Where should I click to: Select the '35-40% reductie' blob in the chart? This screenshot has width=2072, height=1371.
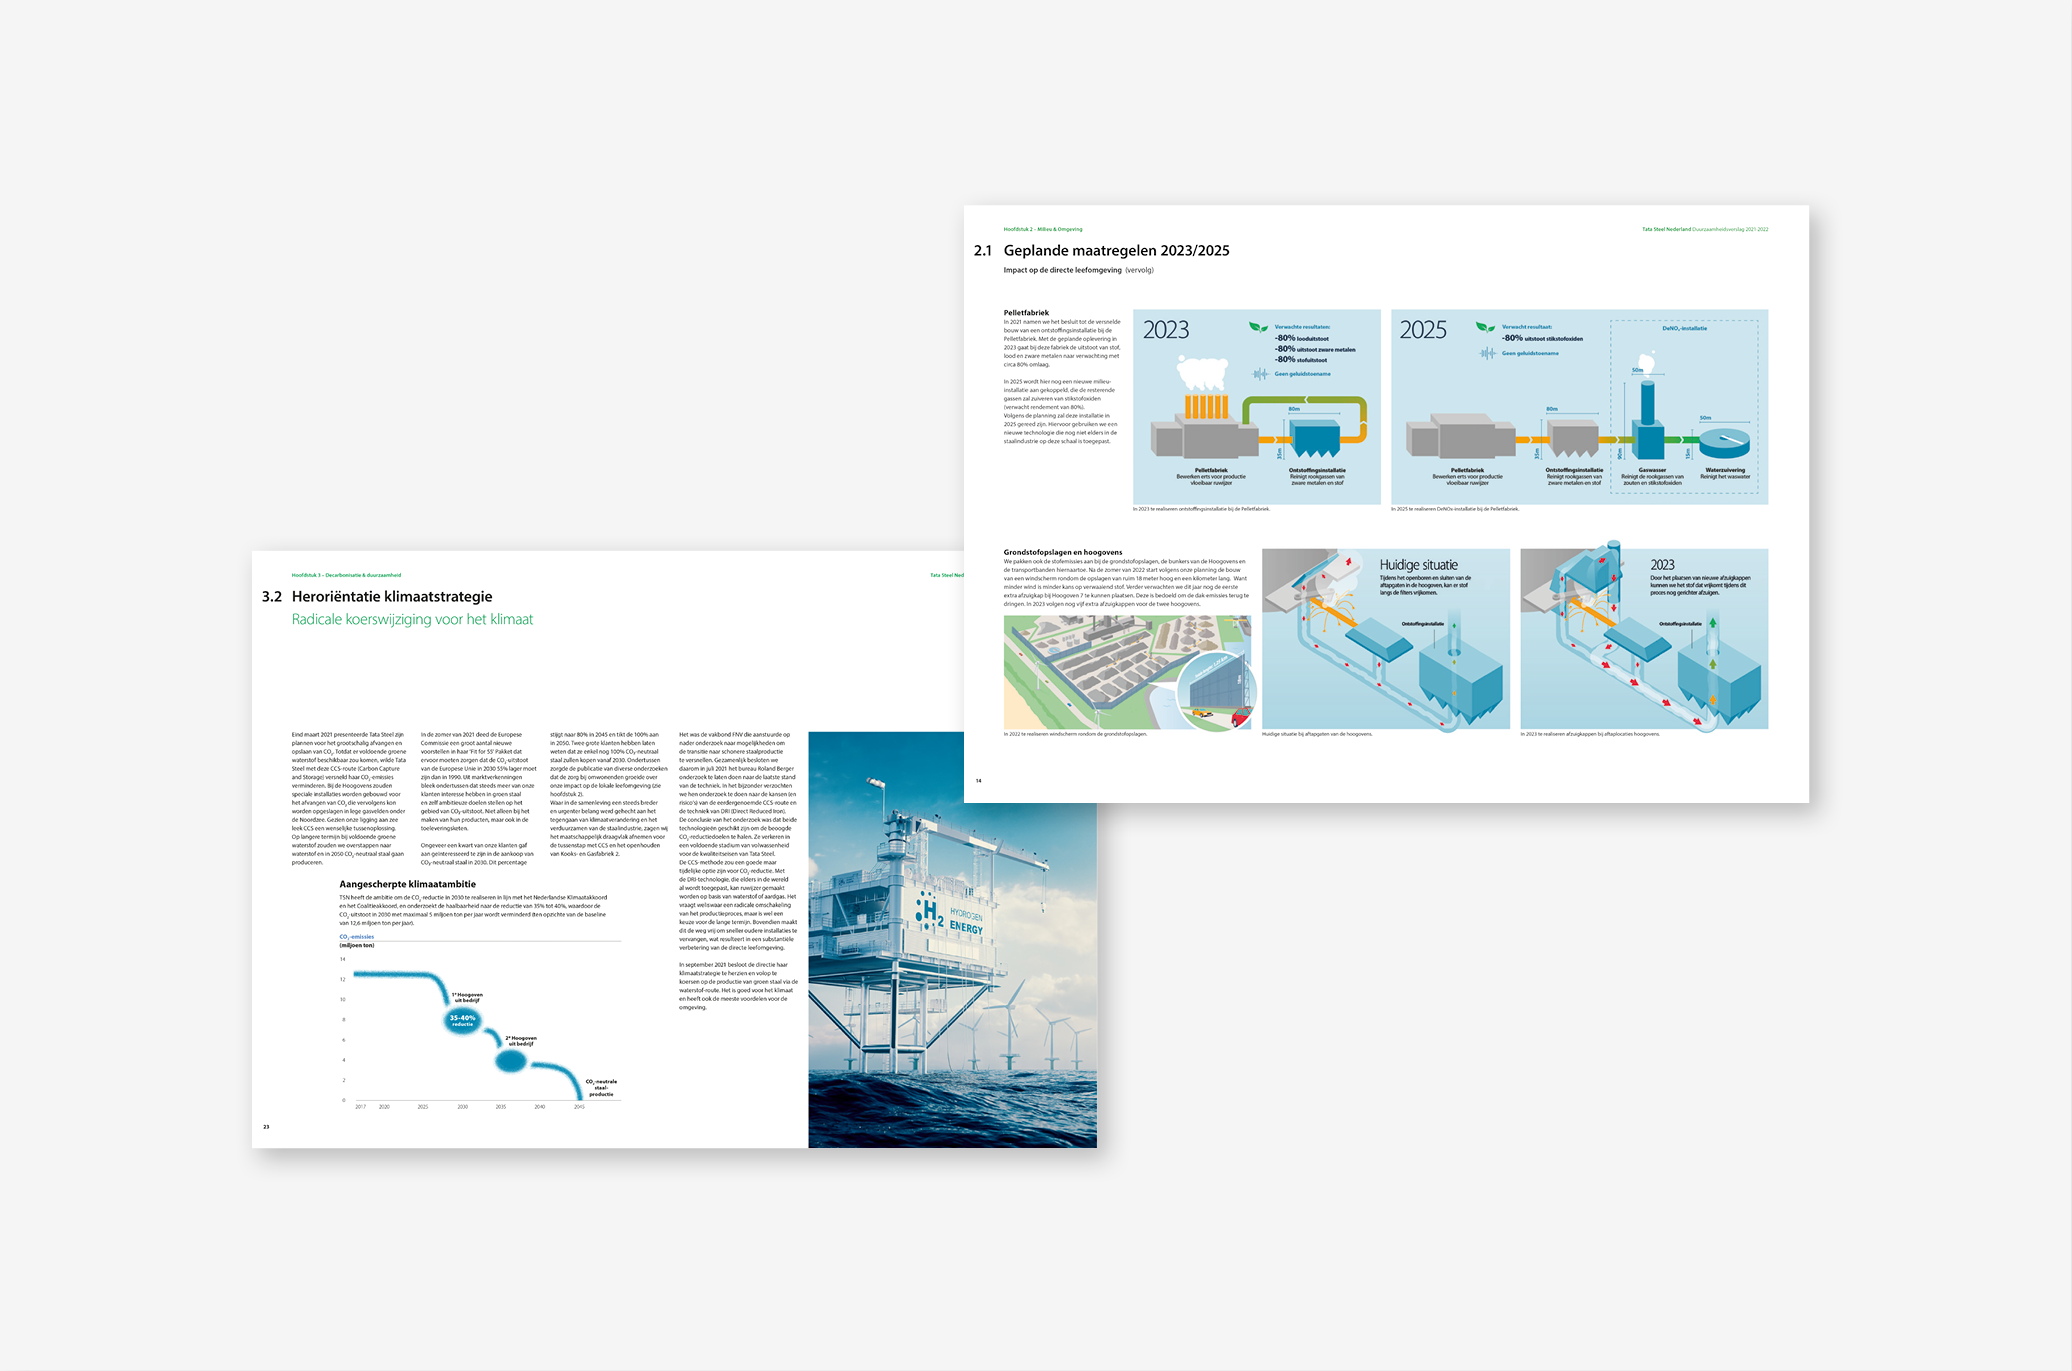coord(462,1020)
